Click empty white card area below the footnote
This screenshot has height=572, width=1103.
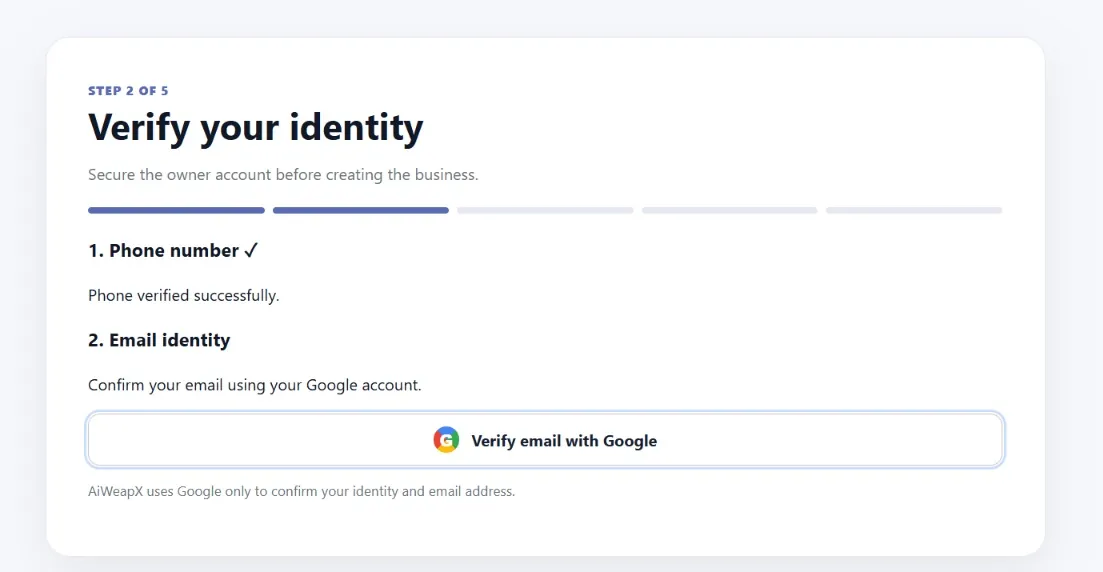[x=545, y=528]
